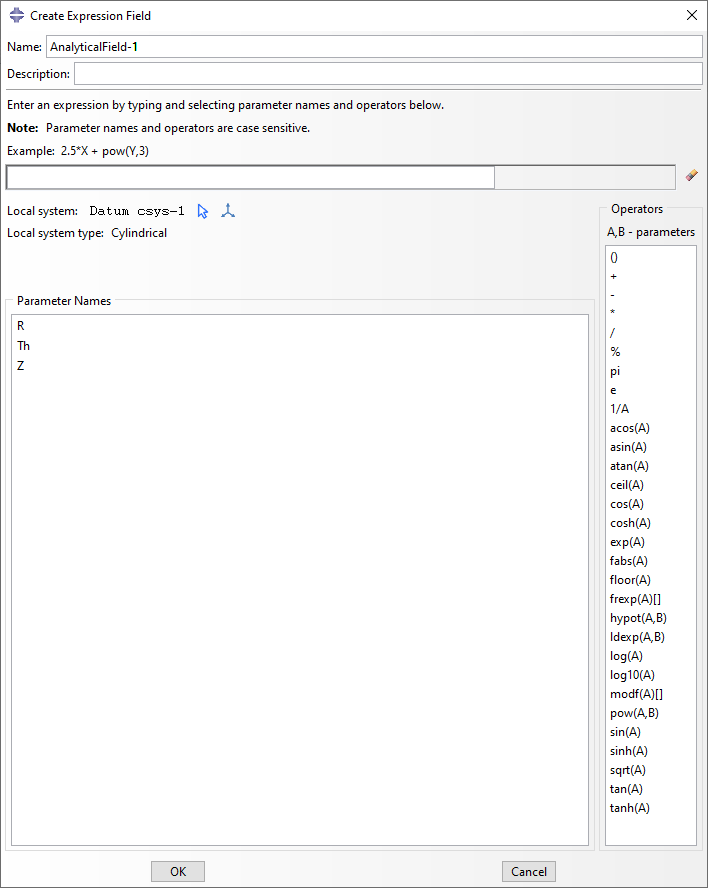Insert the modulo % operator
The height and width of the screenshot is (888, 708).
click(615, 352)
